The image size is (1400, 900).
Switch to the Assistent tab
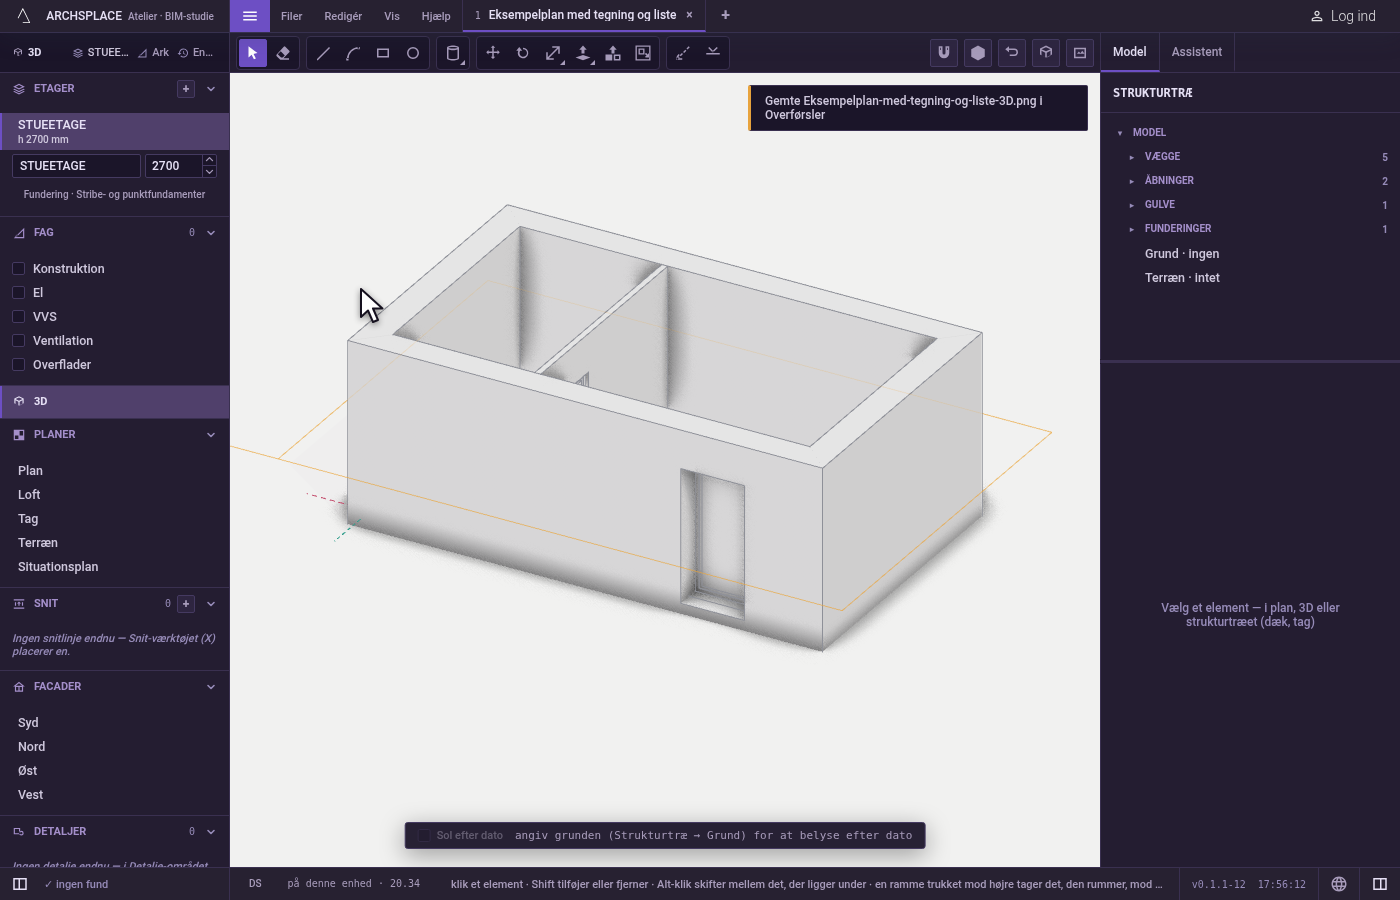(x=1197, y=52)
